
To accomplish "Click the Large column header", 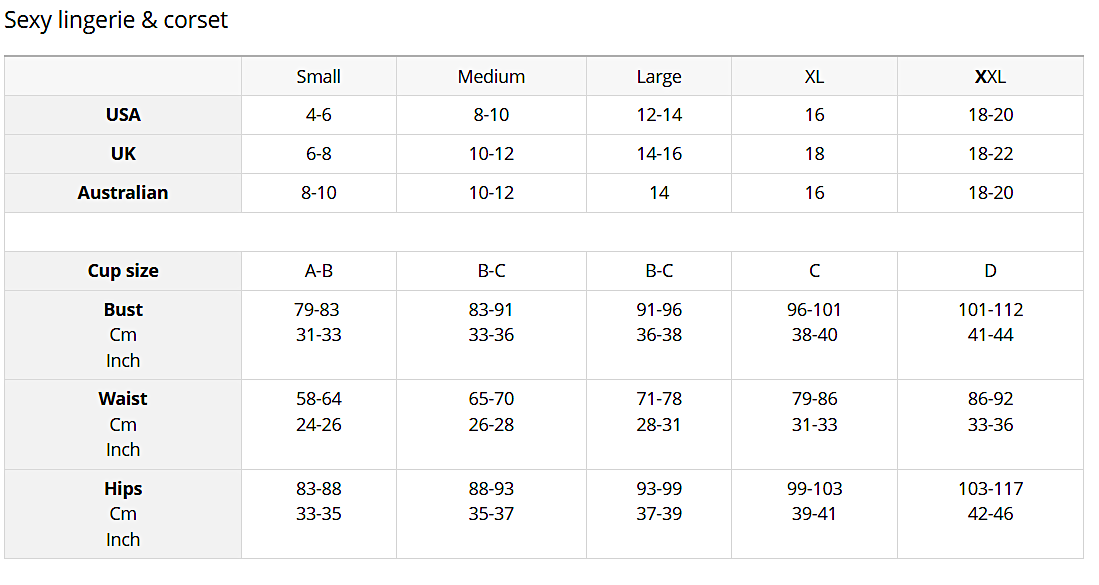I will click(659, 77).
